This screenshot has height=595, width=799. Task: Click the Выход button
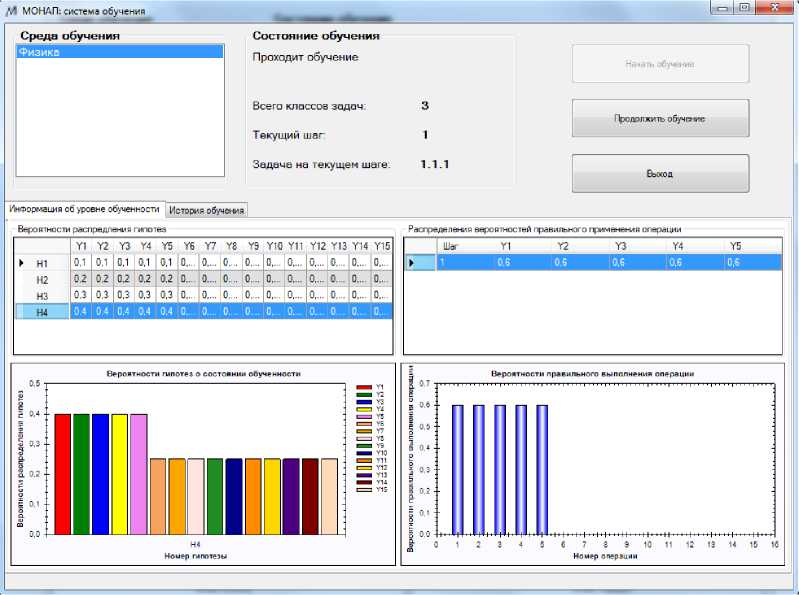pyautogui.click(x=660, y=173)
